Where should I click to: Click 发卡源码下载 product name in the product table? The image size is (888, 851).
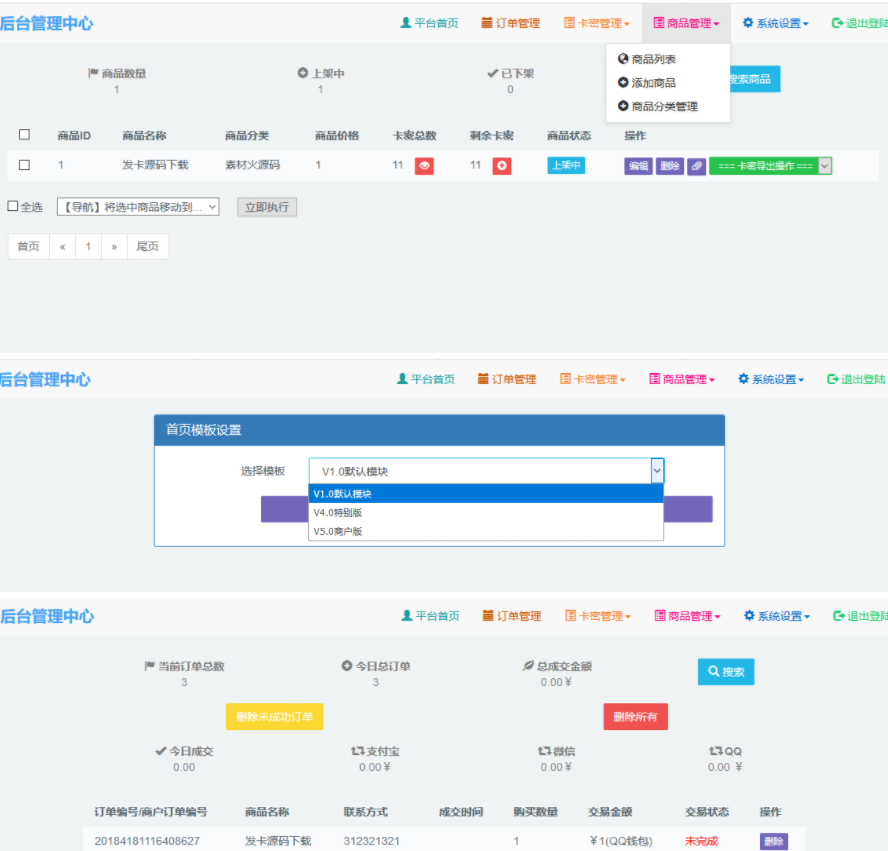tap(155, 165)
